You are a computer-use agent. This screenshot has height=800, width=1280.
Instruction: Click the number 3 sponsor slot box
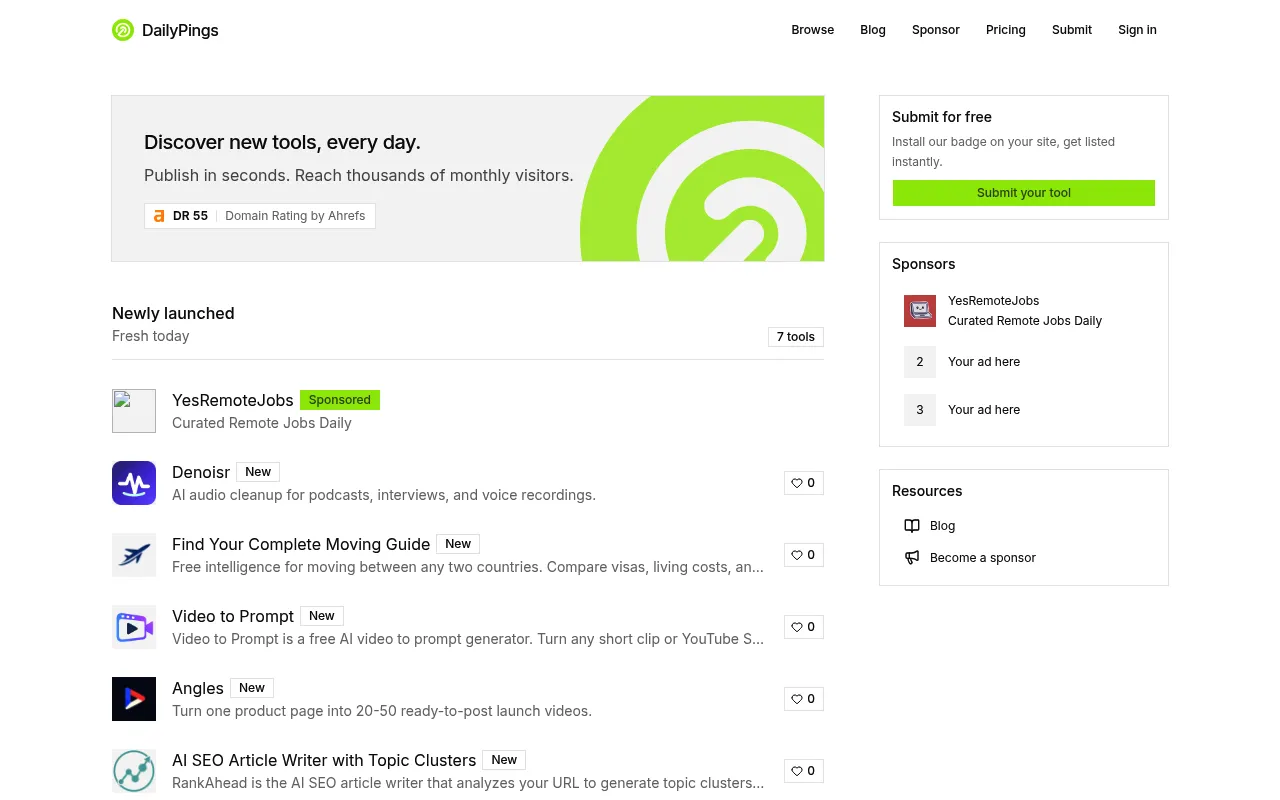[920, 410]
